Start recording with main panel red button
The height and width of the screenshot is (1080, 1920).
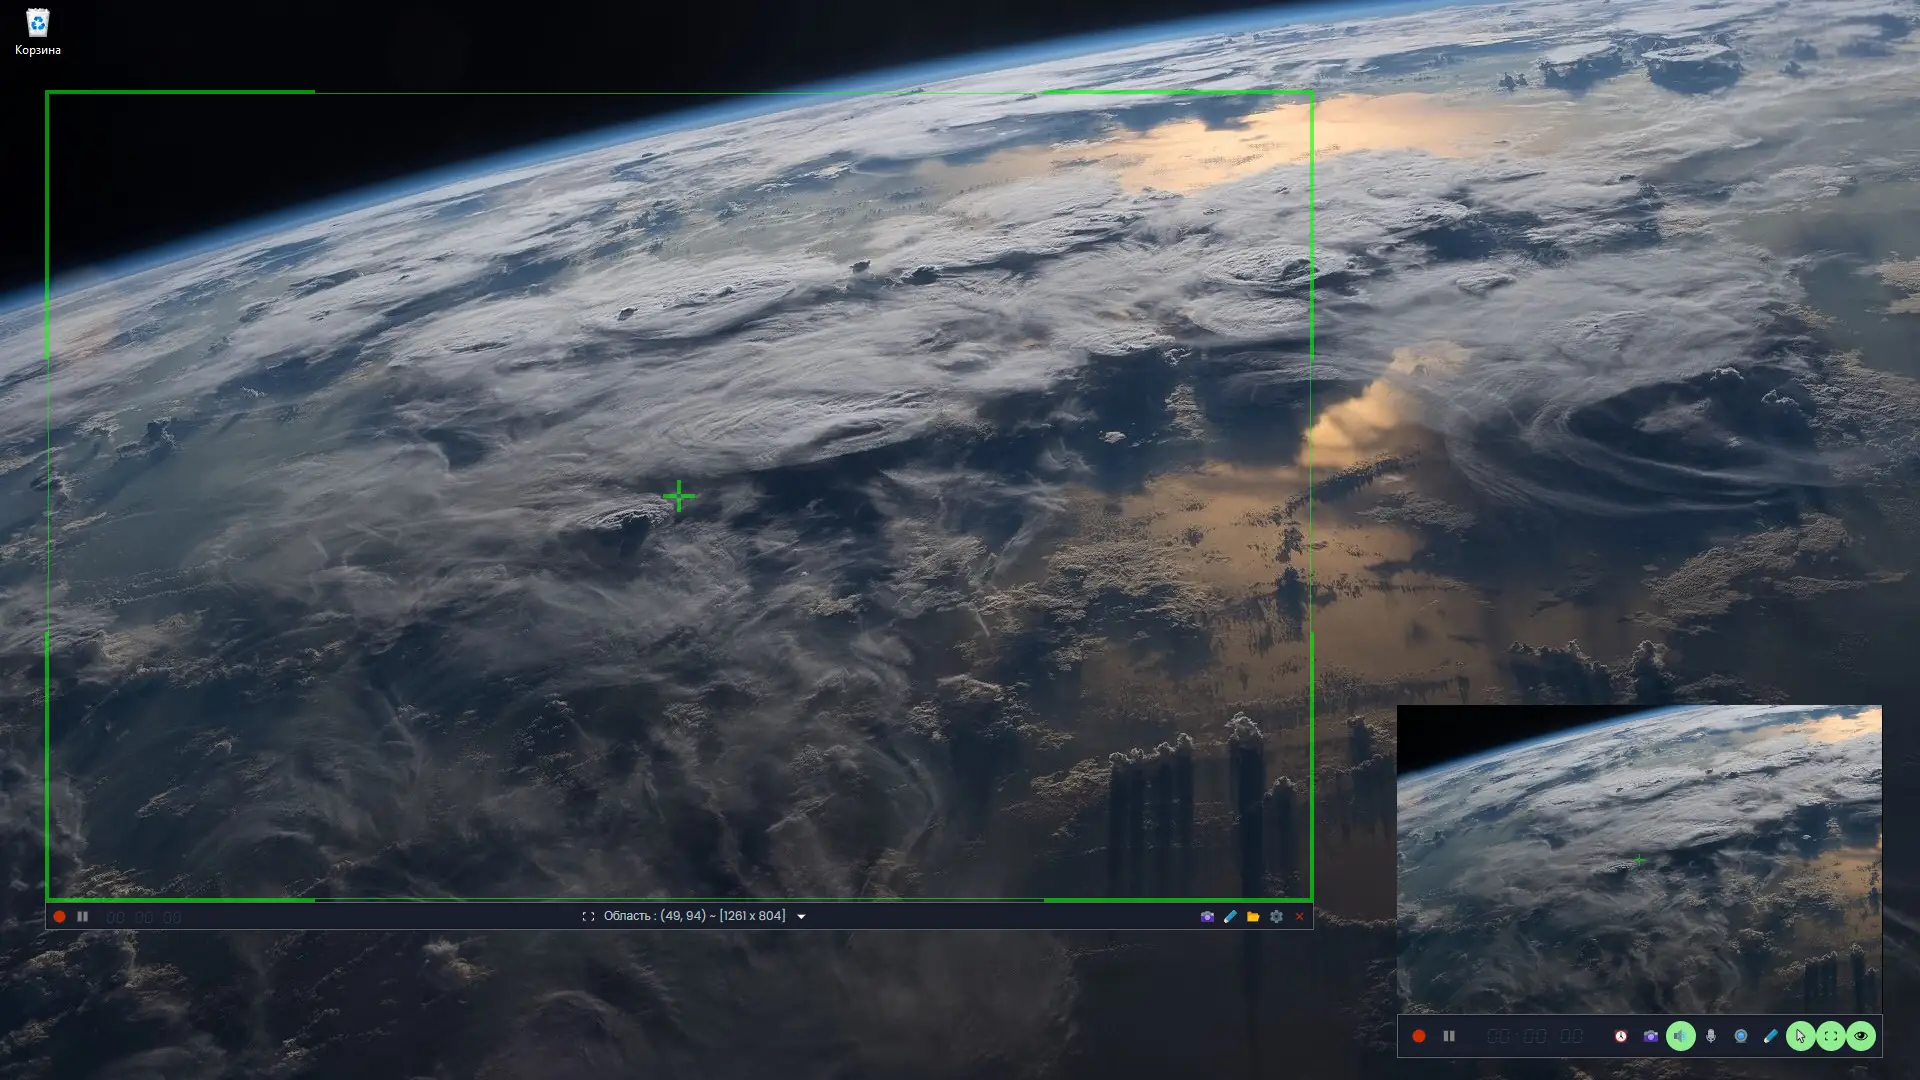pos(1418,1036)
